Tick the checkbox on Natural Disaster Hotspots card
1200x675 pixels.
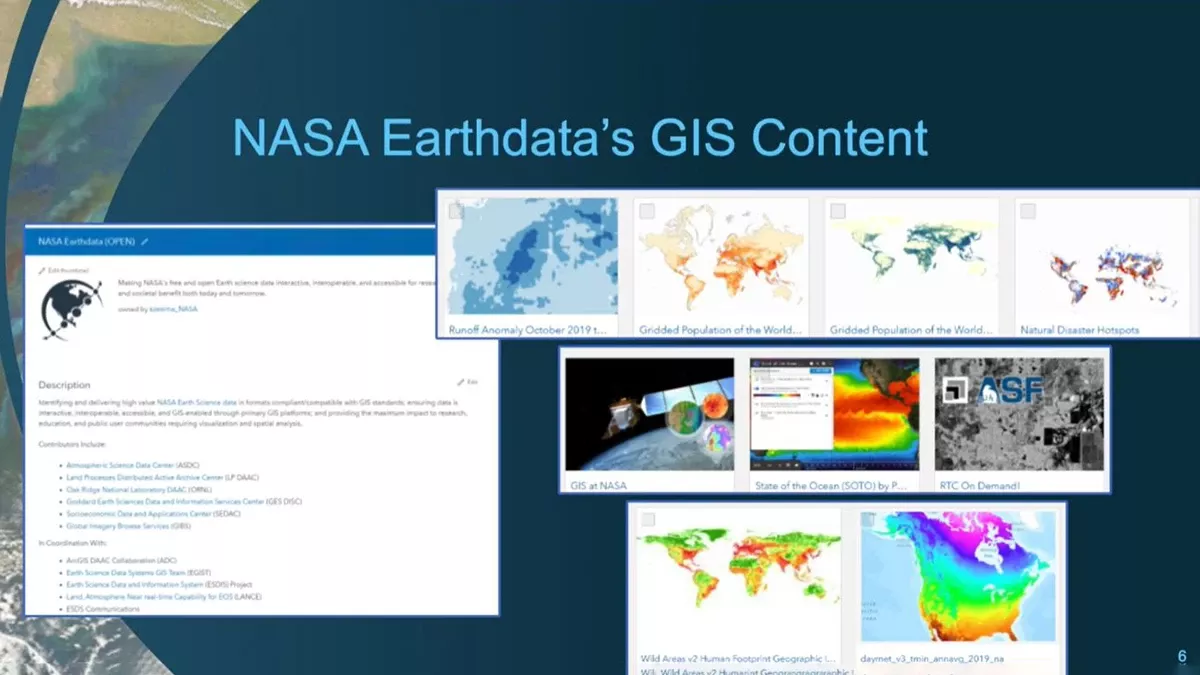pos(1028,211)
